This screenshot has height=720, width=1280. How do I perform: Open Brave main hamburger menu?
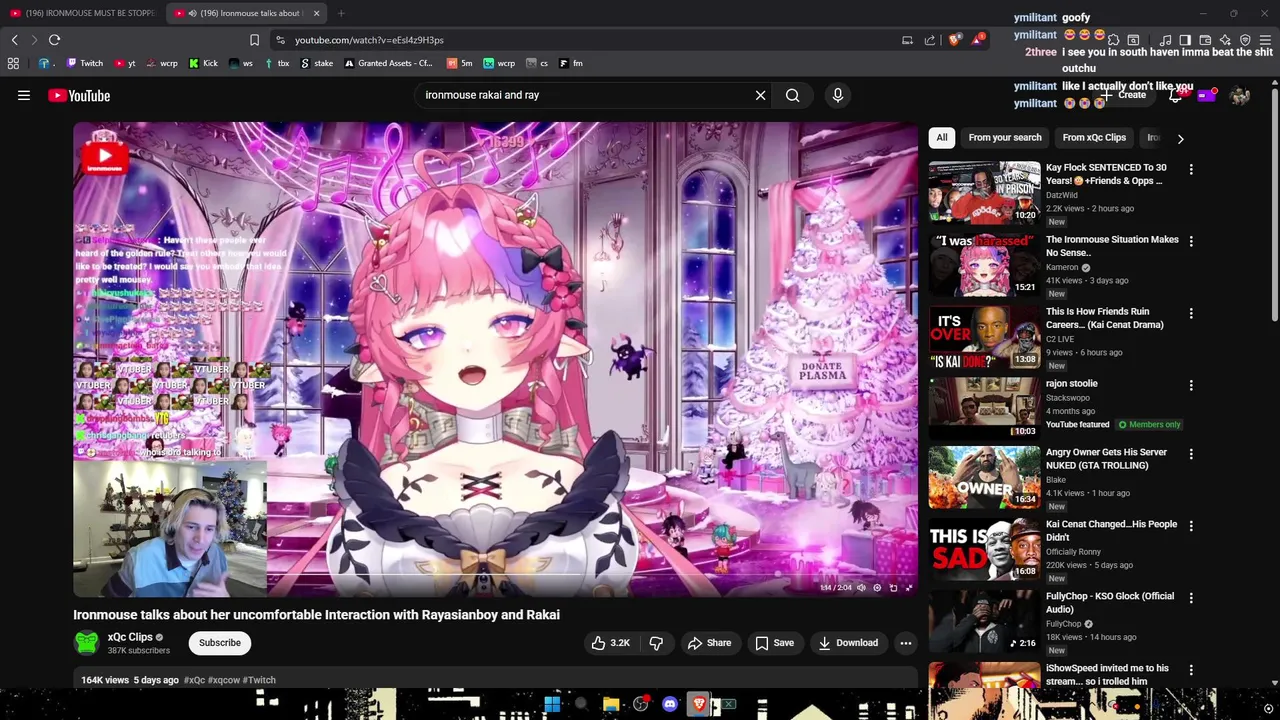(x=1265, y=40)
